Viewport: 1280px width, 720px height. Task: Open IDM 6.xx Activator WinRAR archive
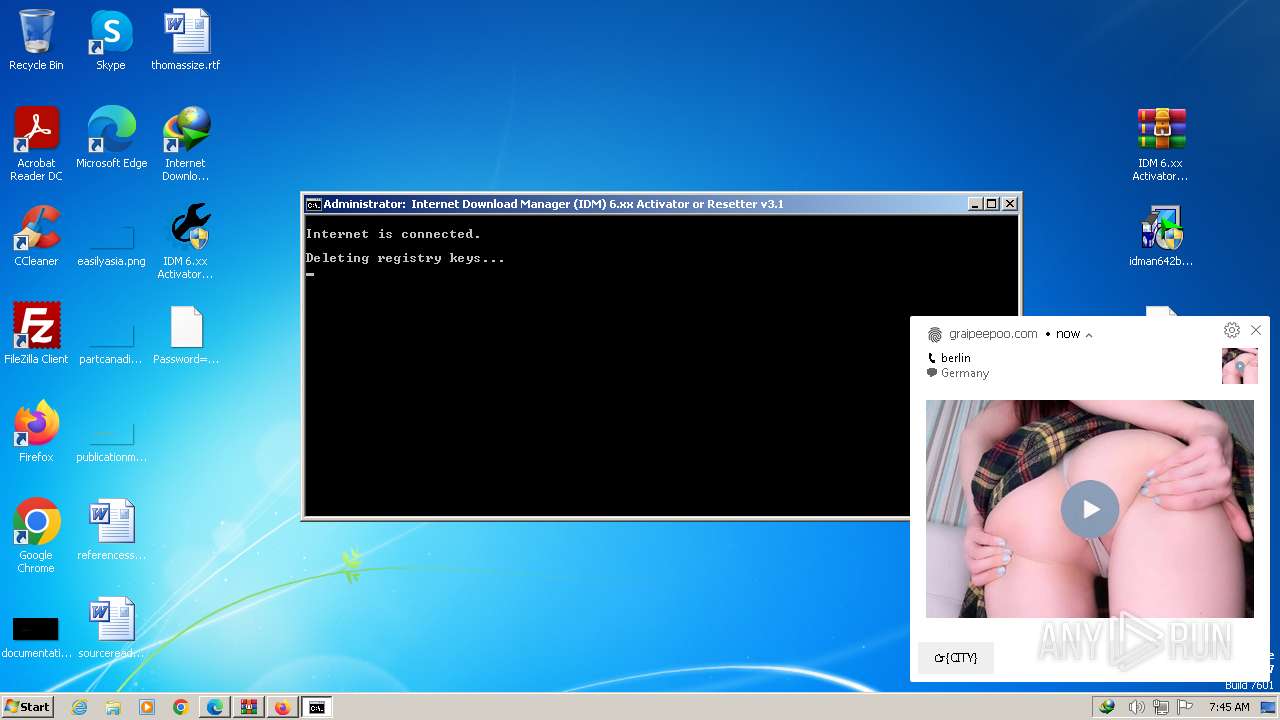[x=1160, y=144]
